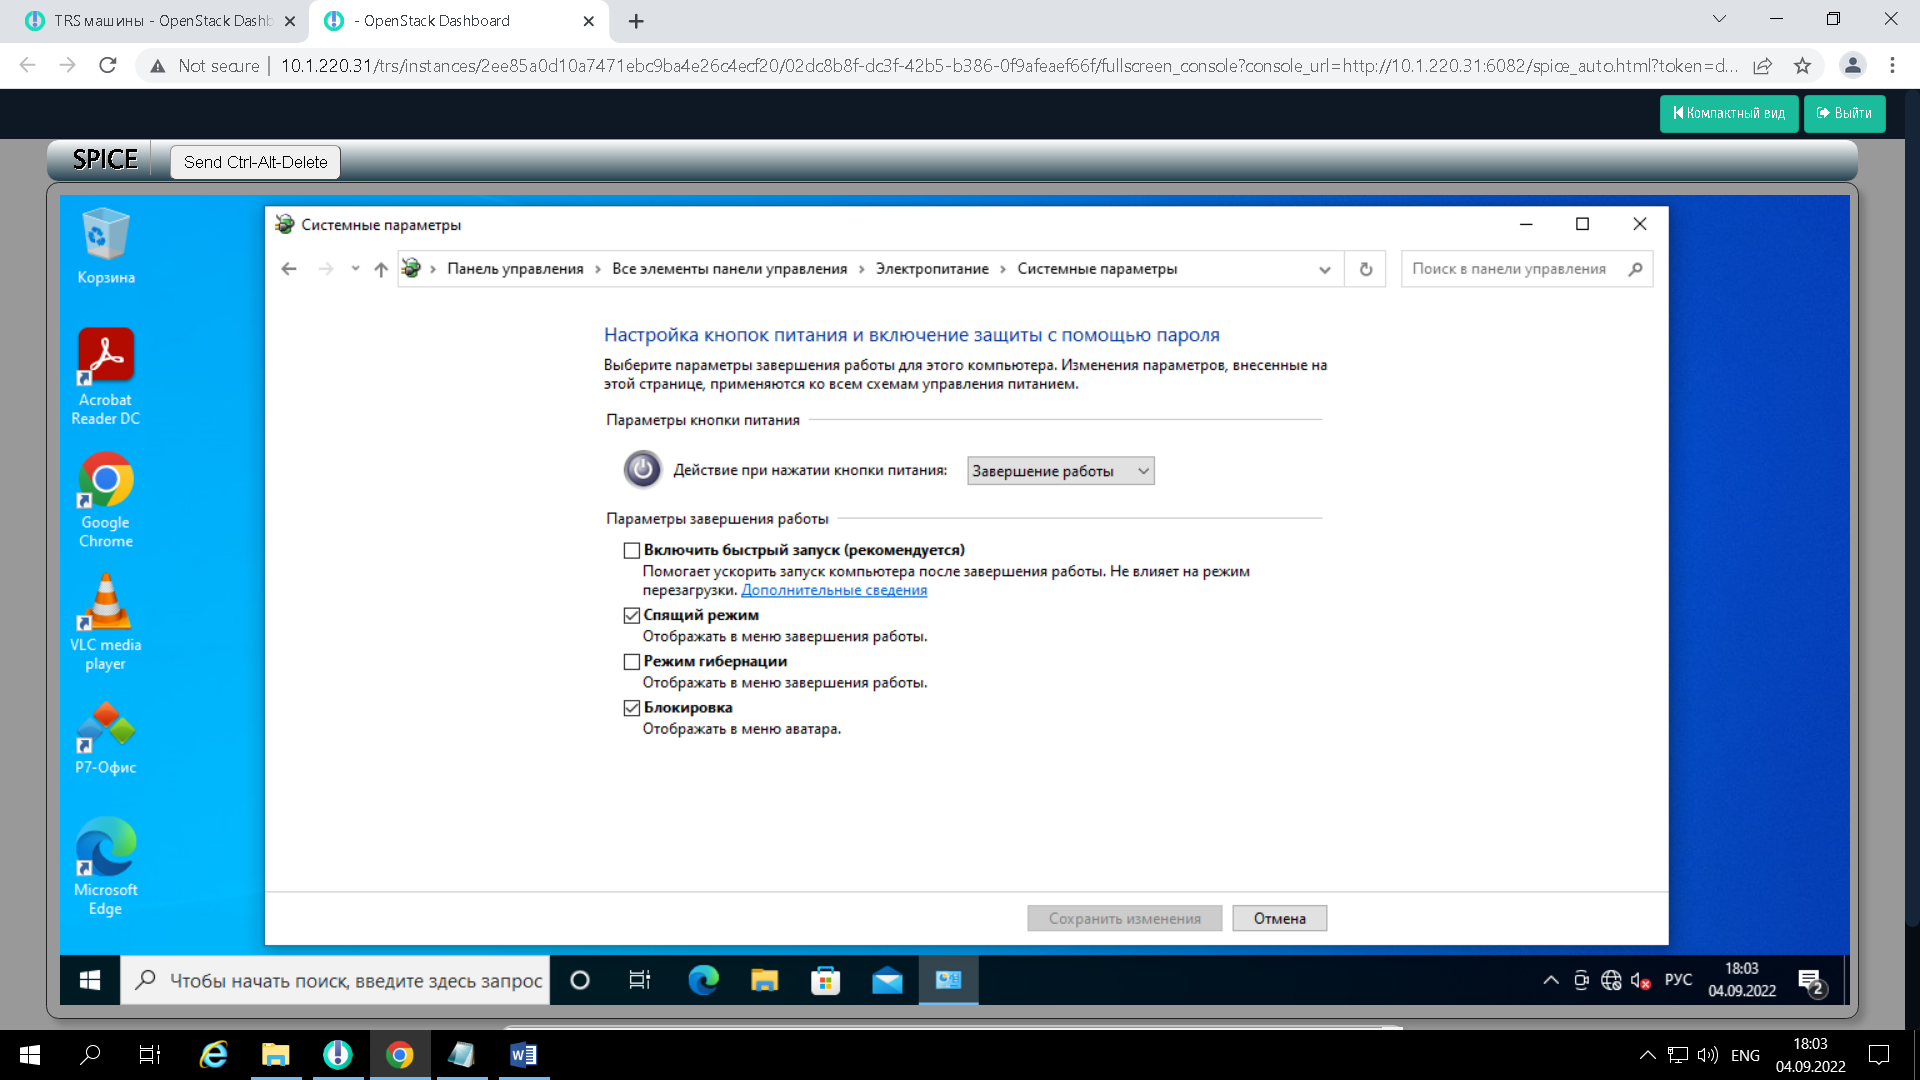Screen dimensions: 1920x1080
Task: Switch remote input language РУС indicator
Action: tap(1678, 980)
